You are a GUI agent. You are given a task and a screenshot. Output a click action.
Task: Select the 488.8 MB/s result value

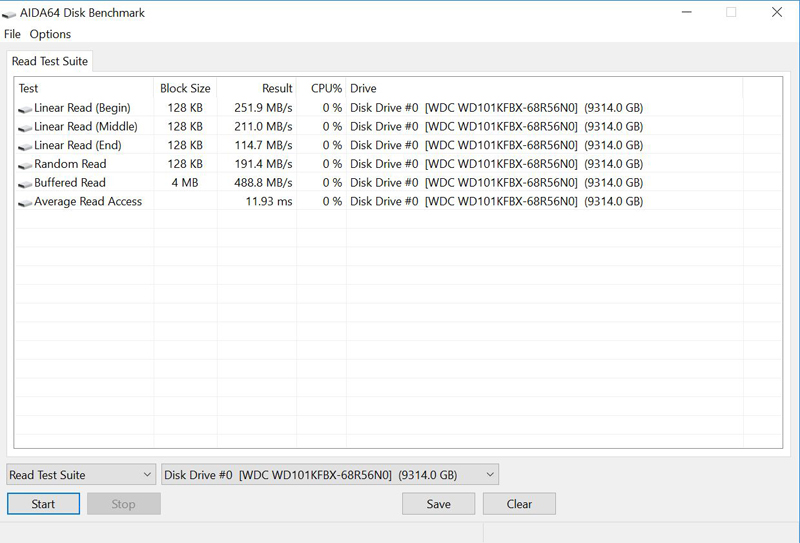263,183
